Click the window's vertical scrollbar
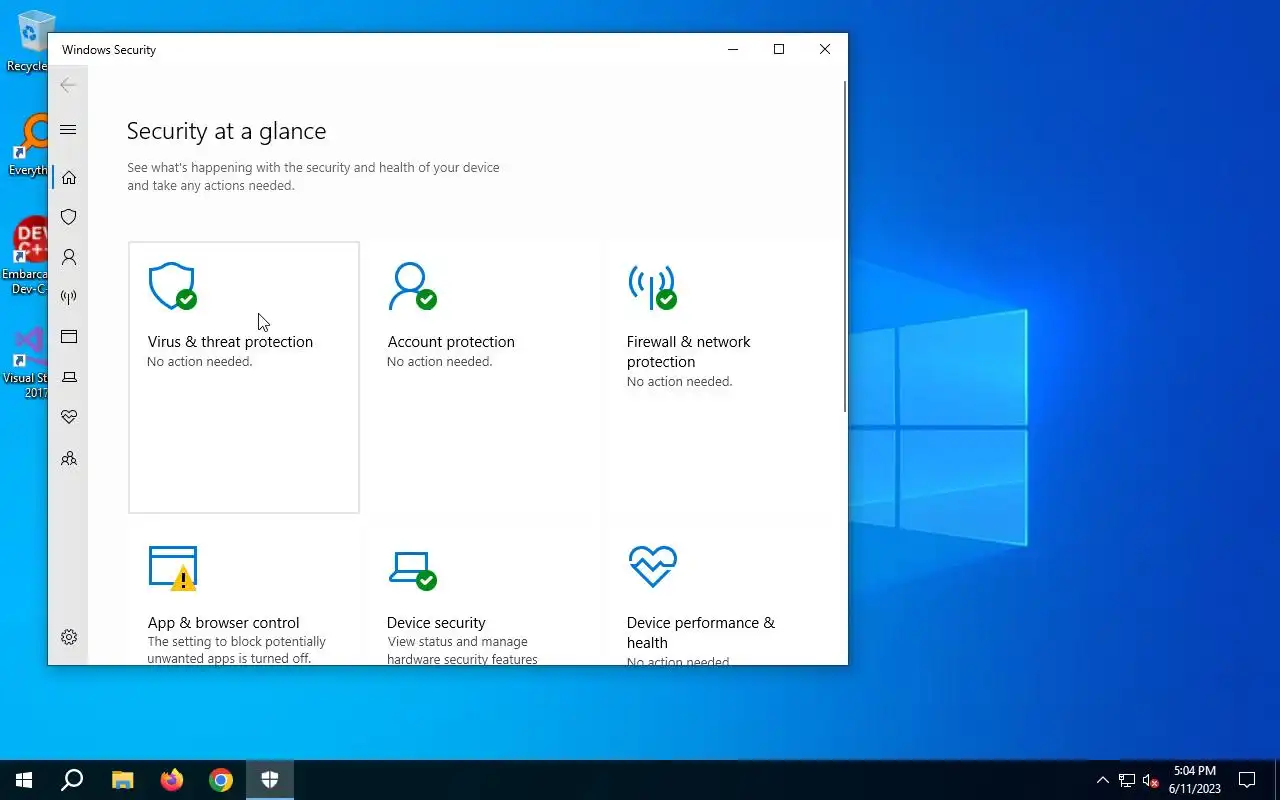 tap(845, 245)
